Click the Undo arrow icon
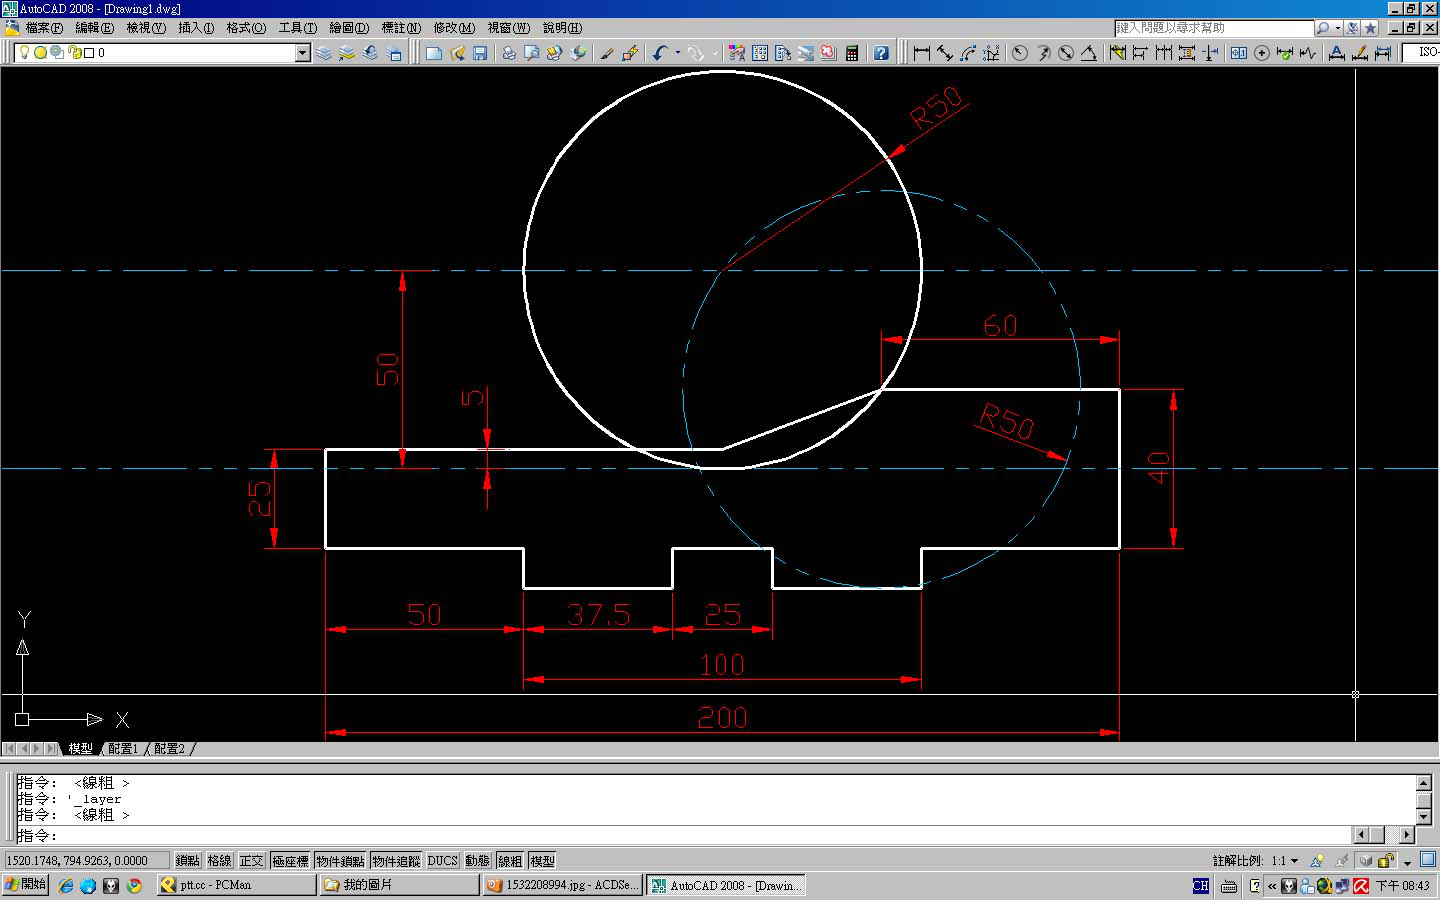Viewport: 1440px width, 900px height. pyautogui.click(x=660, y=53)
